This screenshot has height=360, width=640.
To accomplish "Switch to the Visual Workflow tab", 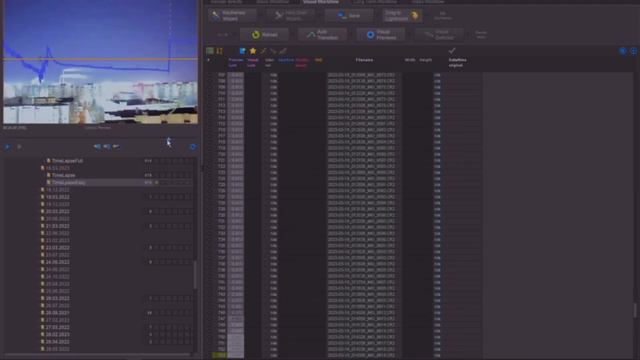I will pyautogui.click(x=321, y=2).
